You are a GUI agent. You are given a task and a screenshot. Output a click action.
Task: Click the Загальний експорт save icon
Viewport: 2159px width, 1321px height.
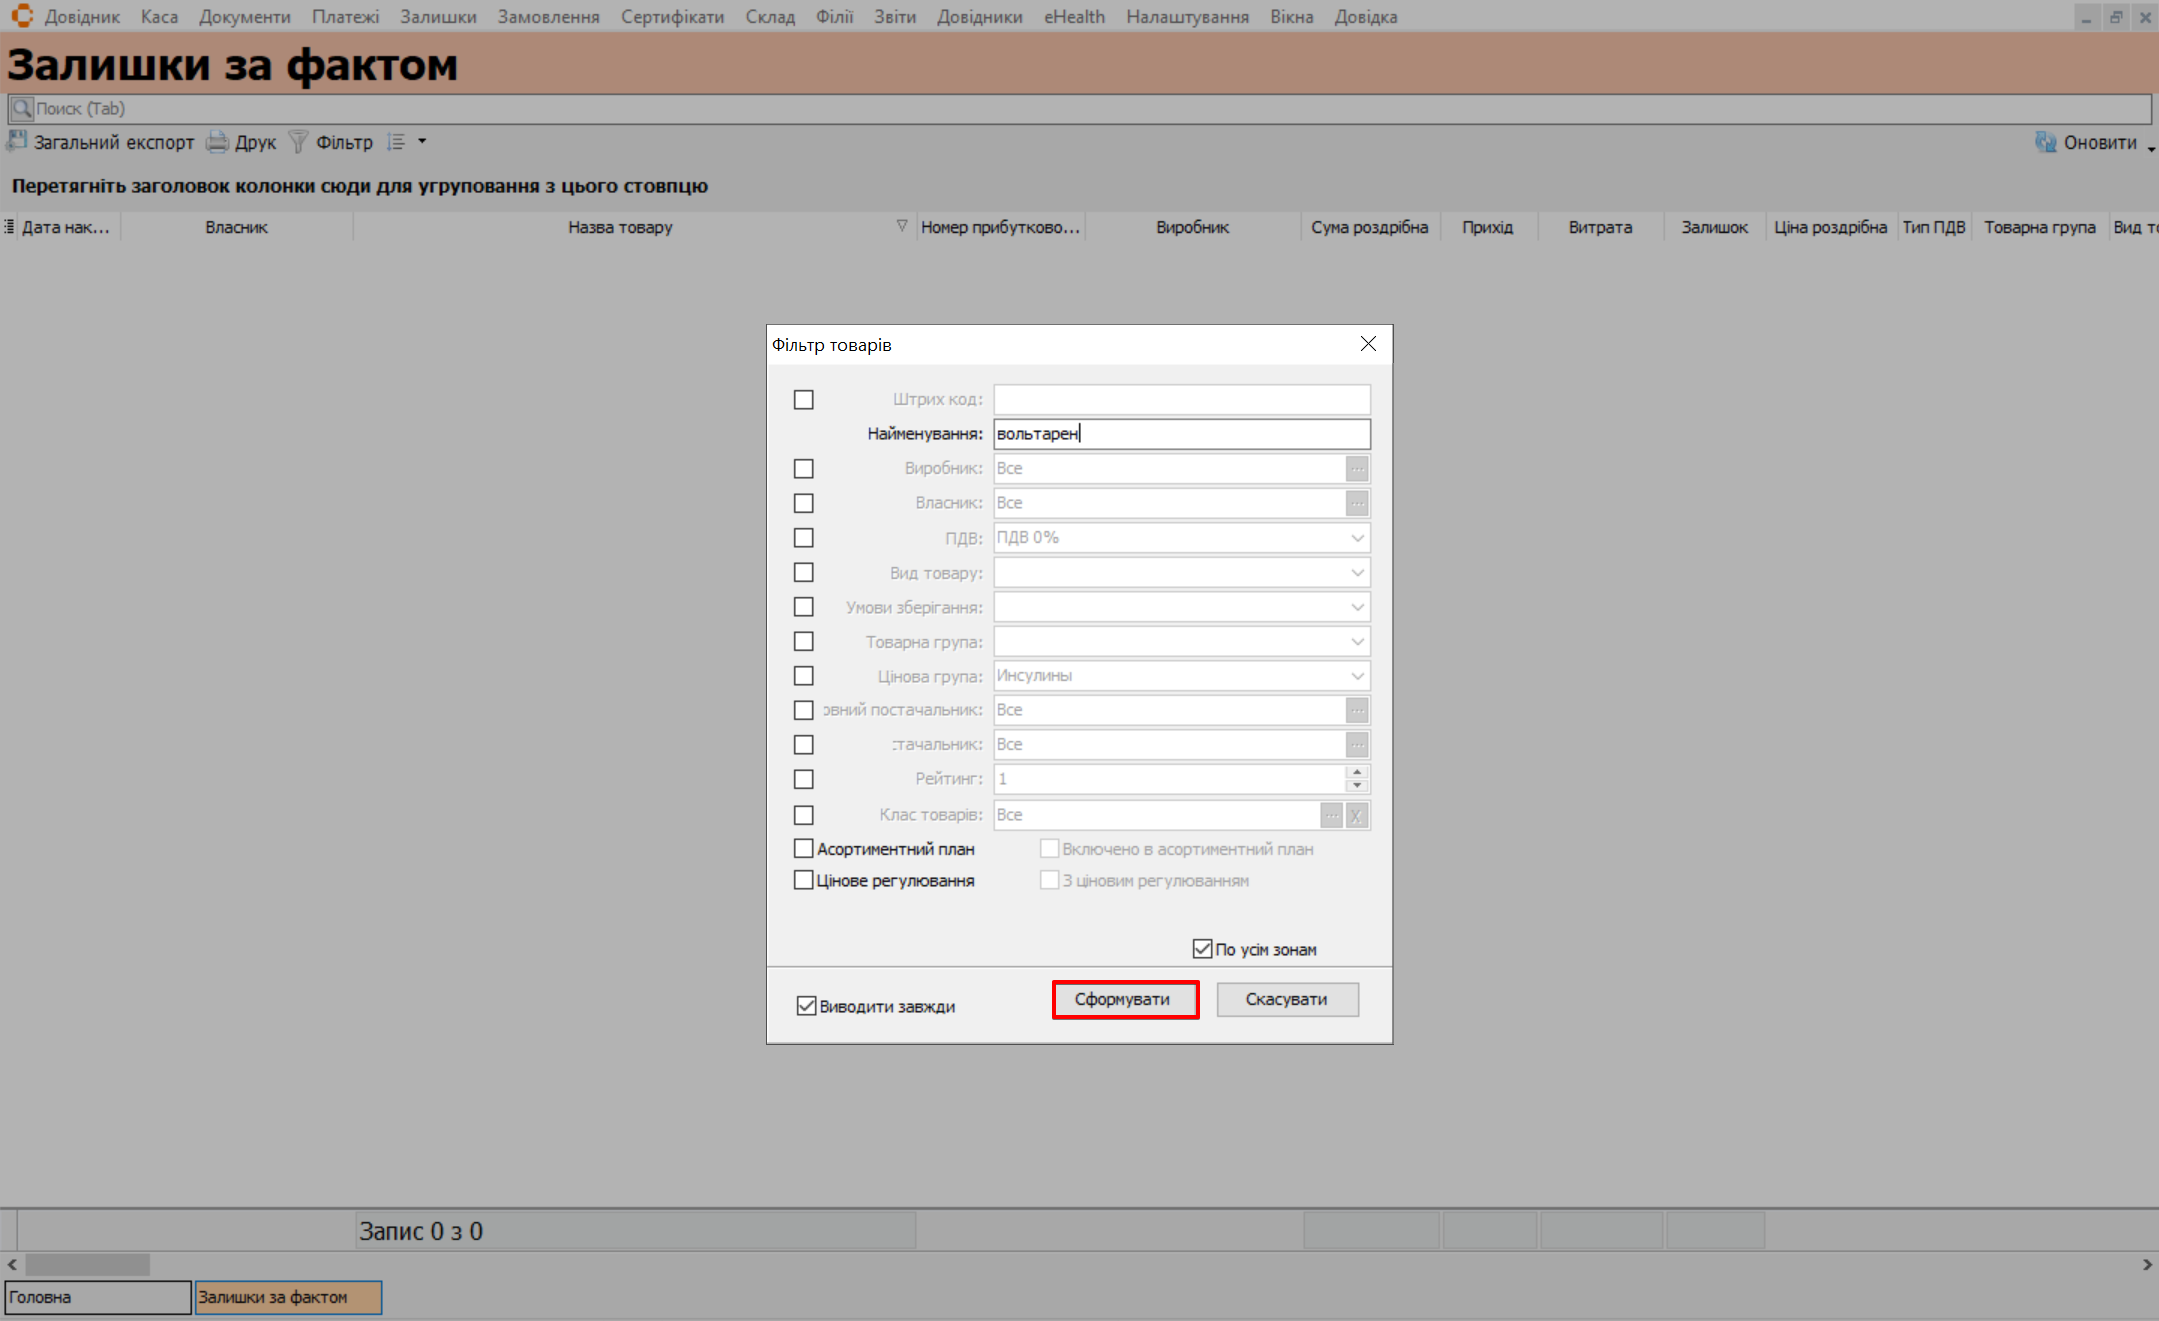(x=17, y=142)
